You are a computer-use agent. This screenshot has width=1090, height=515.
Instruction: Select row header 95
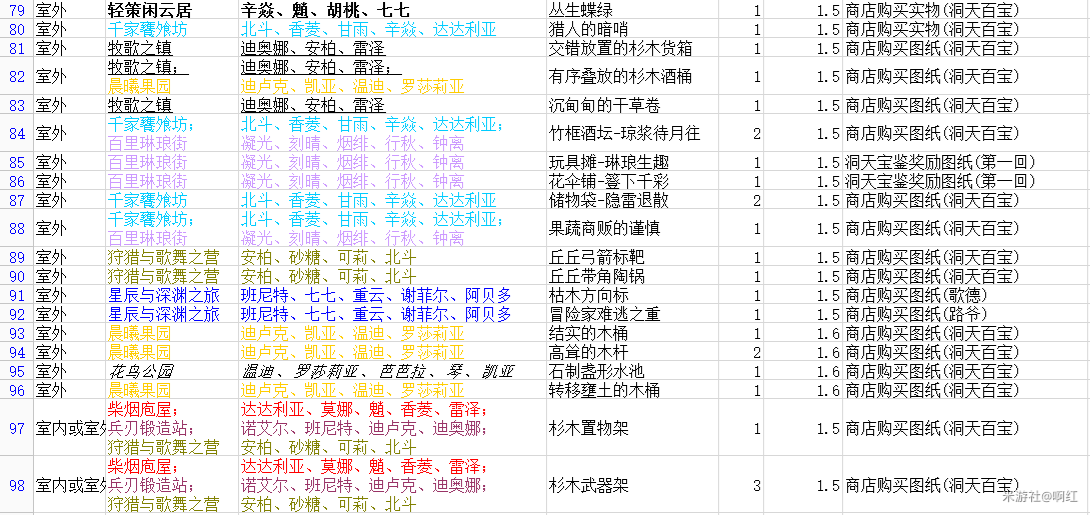(x=16, y=371)
